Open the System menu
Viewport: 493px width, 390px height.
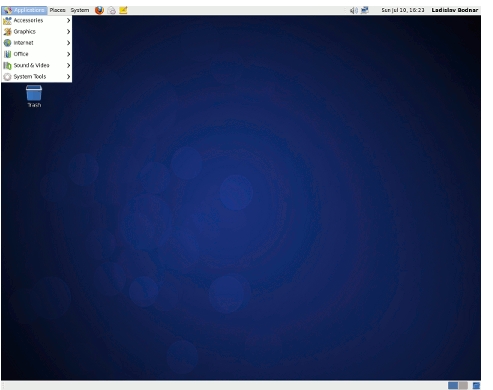click(80, 10)
